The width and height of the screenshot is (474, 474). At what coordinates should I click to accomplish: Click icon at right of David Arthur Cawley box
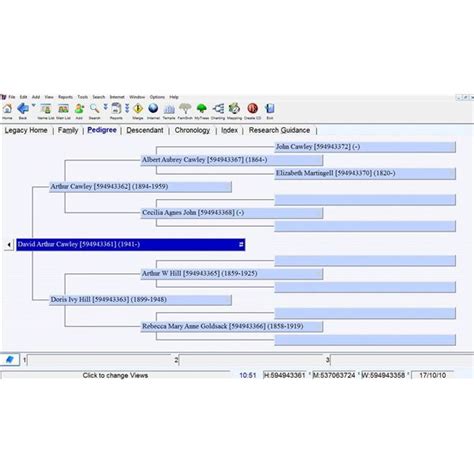(241, 245)
